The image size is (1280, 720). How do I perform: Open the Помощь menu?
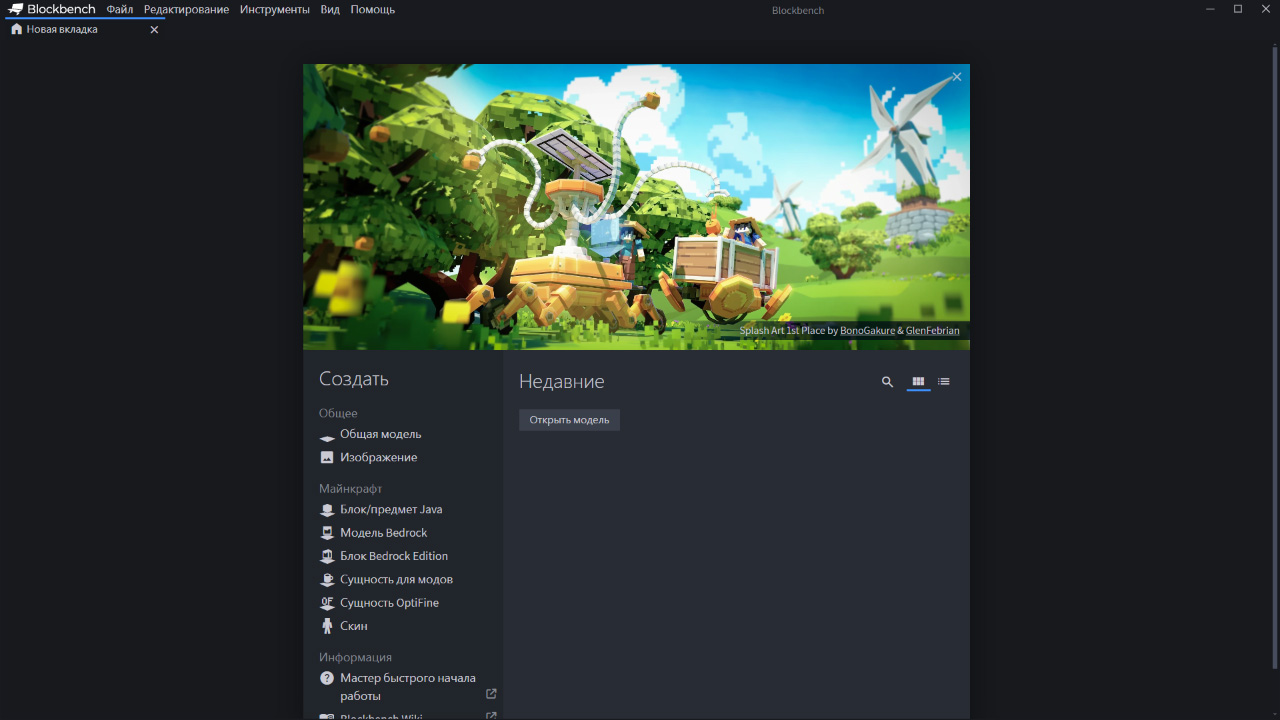click(373, 9)
